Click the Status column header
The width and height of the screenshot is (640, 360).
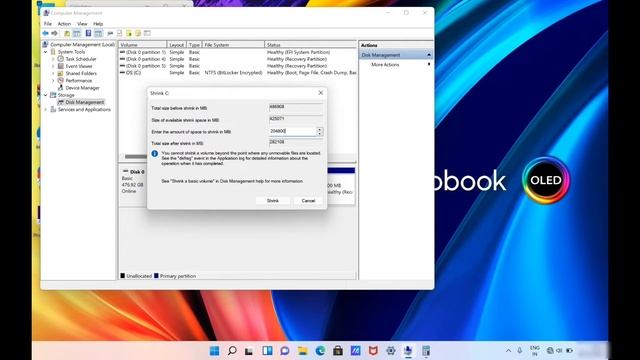(x=311, y=45)
